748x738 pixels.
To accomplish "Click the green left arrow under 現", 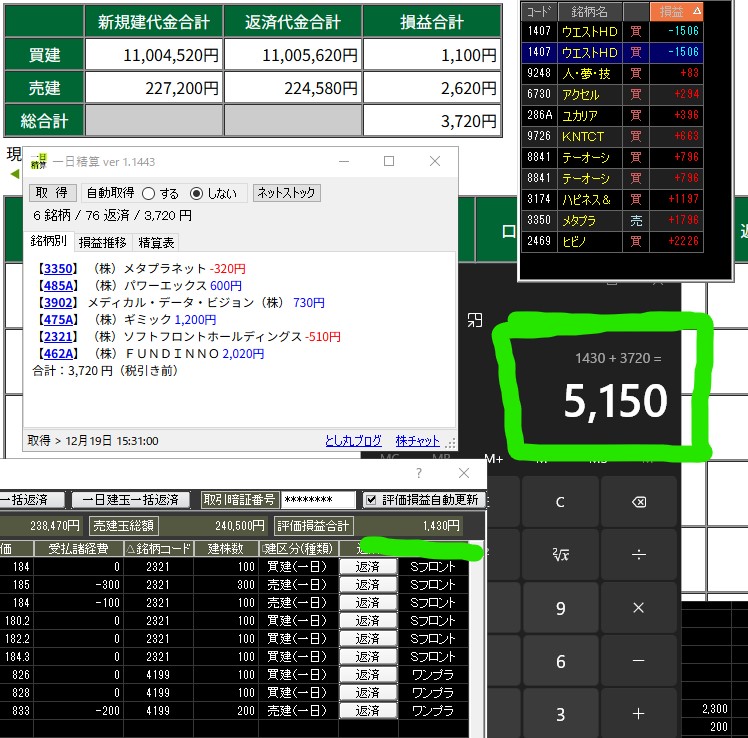I will coord(15,174).
